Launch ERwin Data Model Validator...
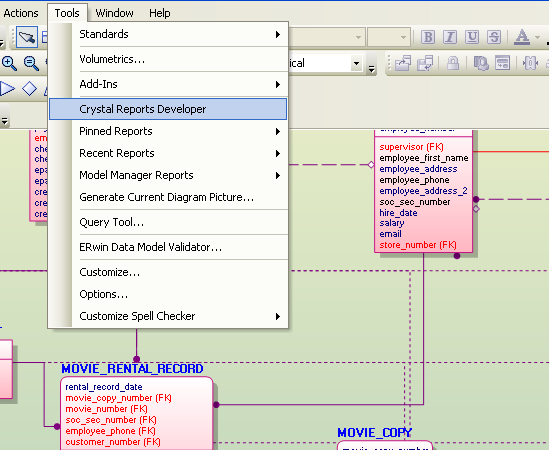 click(x=168, y=247)
